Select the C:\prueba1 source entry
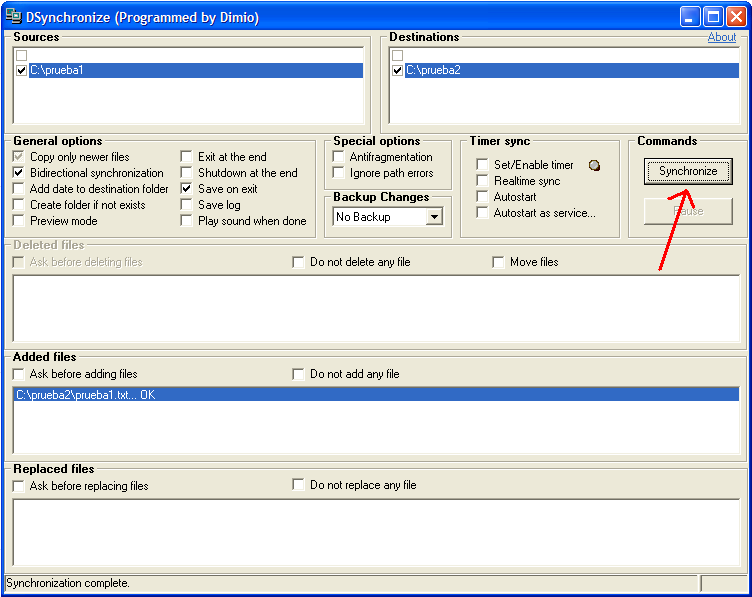Image resolution: width=752 pixels, height=597 pixels. (196, 70)
